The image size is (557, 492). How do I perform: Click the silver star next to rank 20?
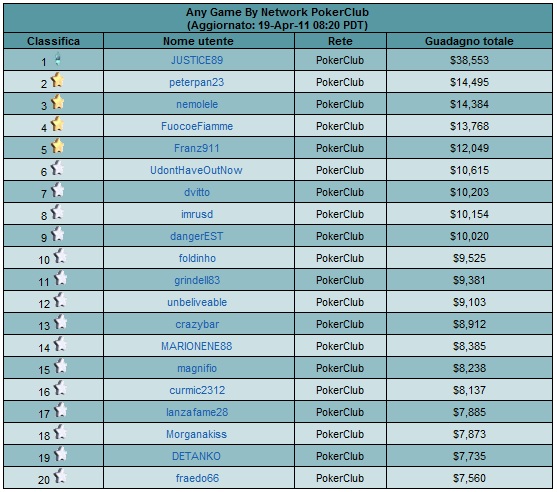coord(60,476)
